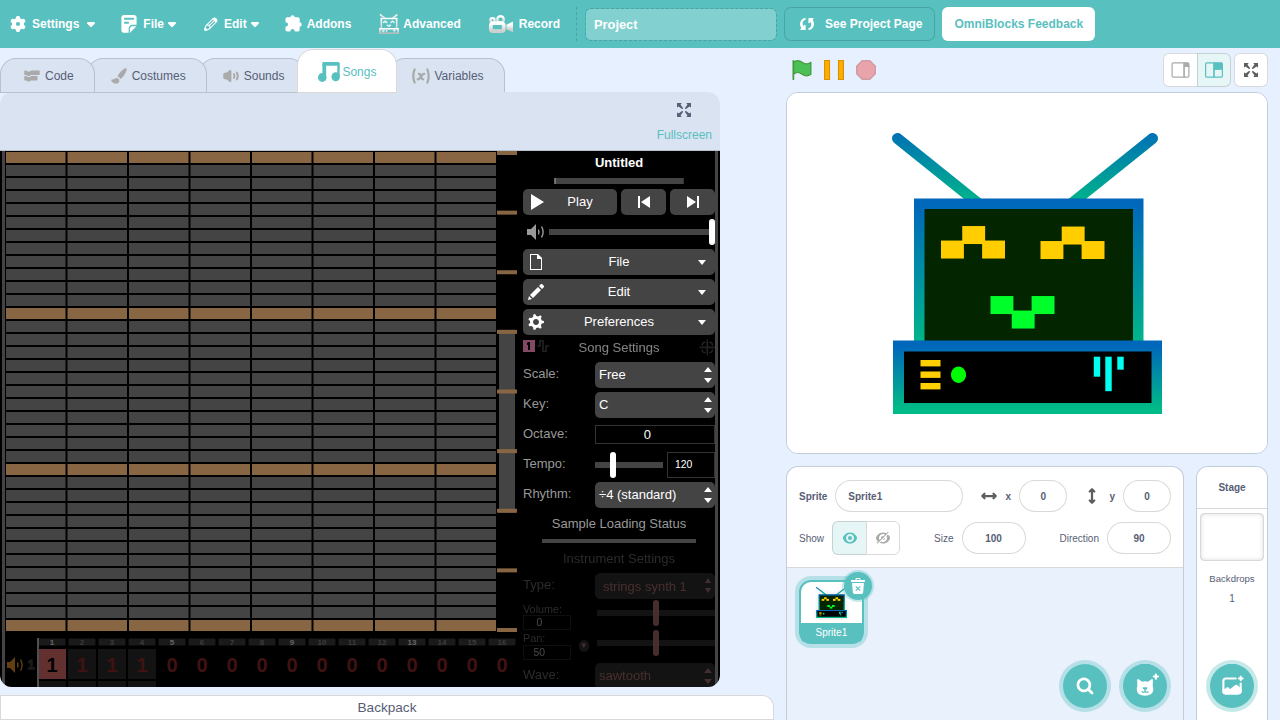The image size is (1280, 720).
Task: Choose a backdrop with image icon
Action: coord(1232,686)
